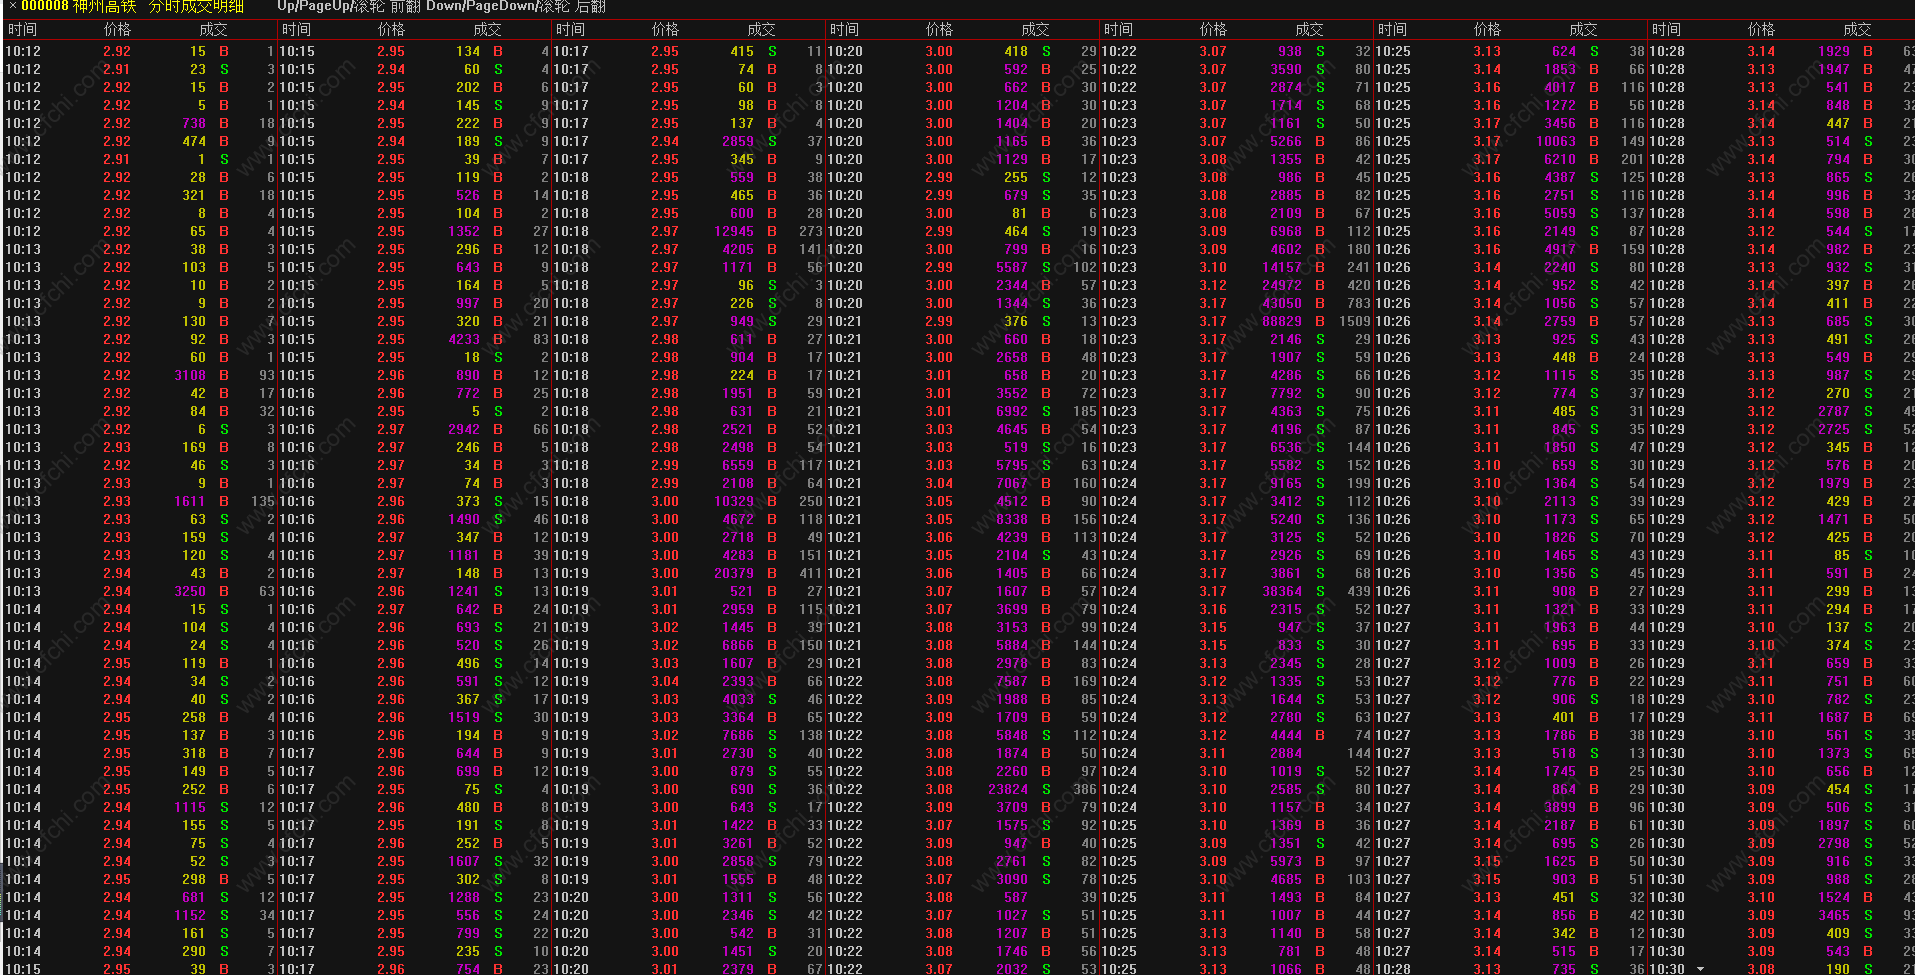
Task: Click the volume cell 3899 at 10:27
Action: [x=1560, y=807]
